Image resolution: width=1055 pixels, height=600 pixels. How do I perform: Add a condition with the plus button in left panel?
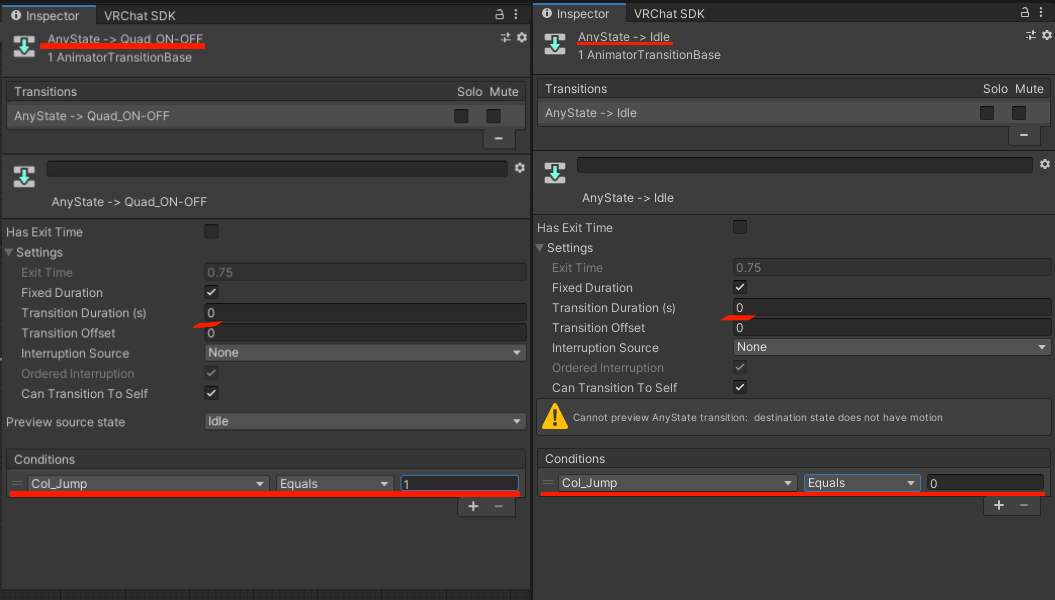tap(473, 506)
